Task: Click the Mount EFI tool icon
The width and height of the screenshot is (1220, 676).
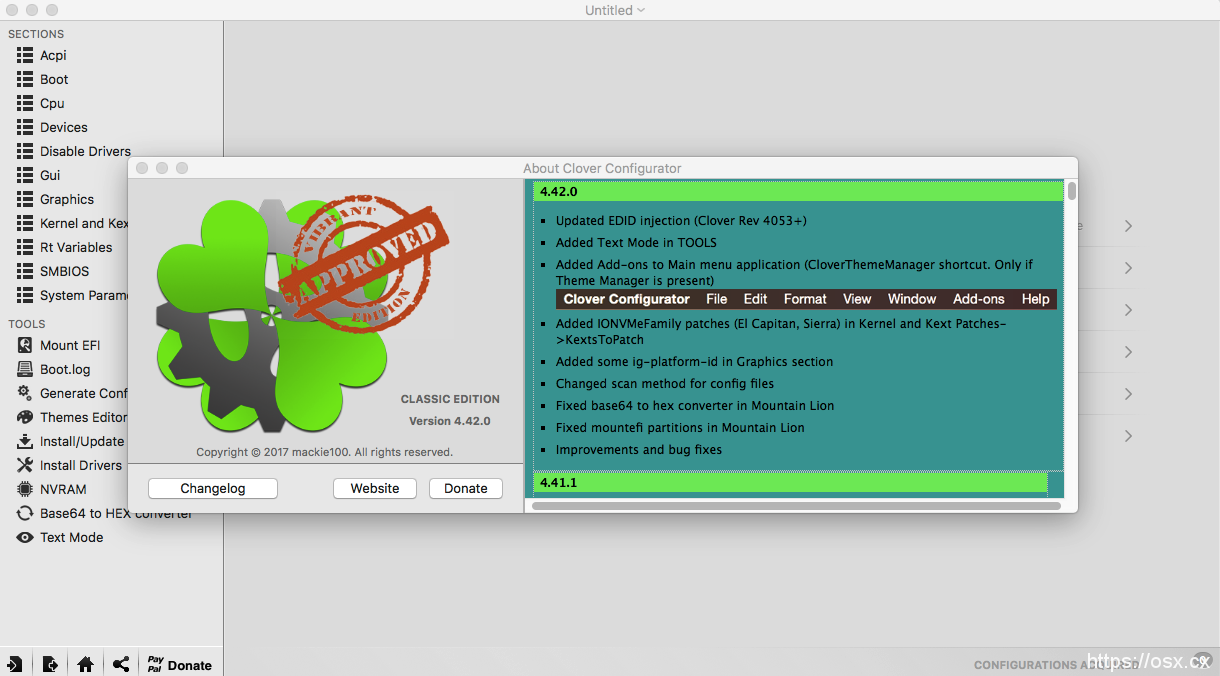Action: [x=25, y=345]
